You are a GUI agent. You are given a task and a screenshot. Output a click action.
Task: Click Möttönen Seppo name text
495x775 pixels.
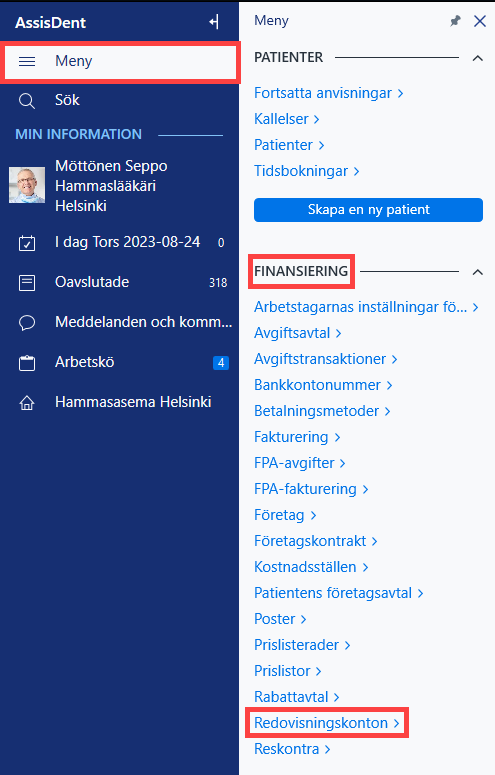pos(111,166)
